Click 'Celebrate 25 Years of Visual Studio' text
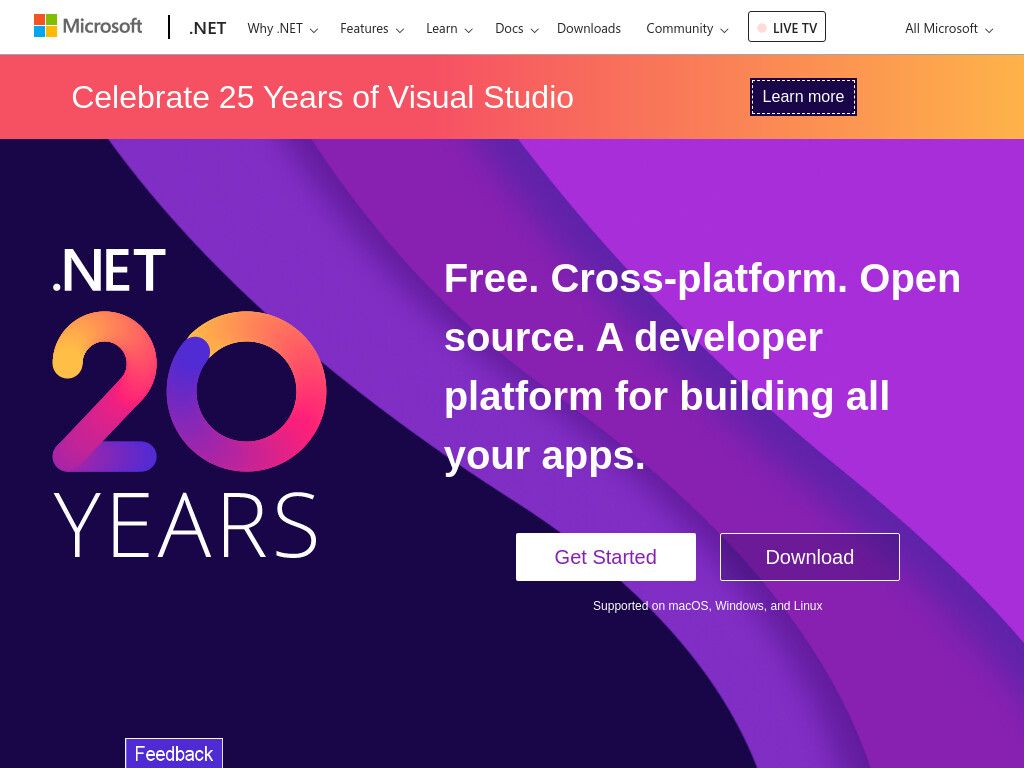1024x768 pixels. pyautogui.click(x=322, y=97)
